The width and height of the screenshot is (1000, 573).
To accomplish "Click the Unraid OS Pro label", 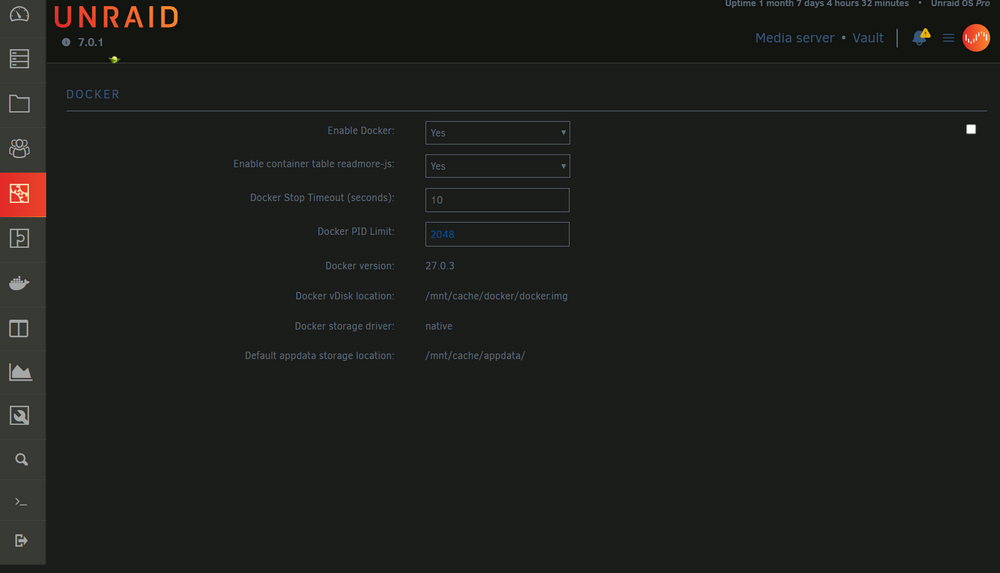I will point(960,4).
